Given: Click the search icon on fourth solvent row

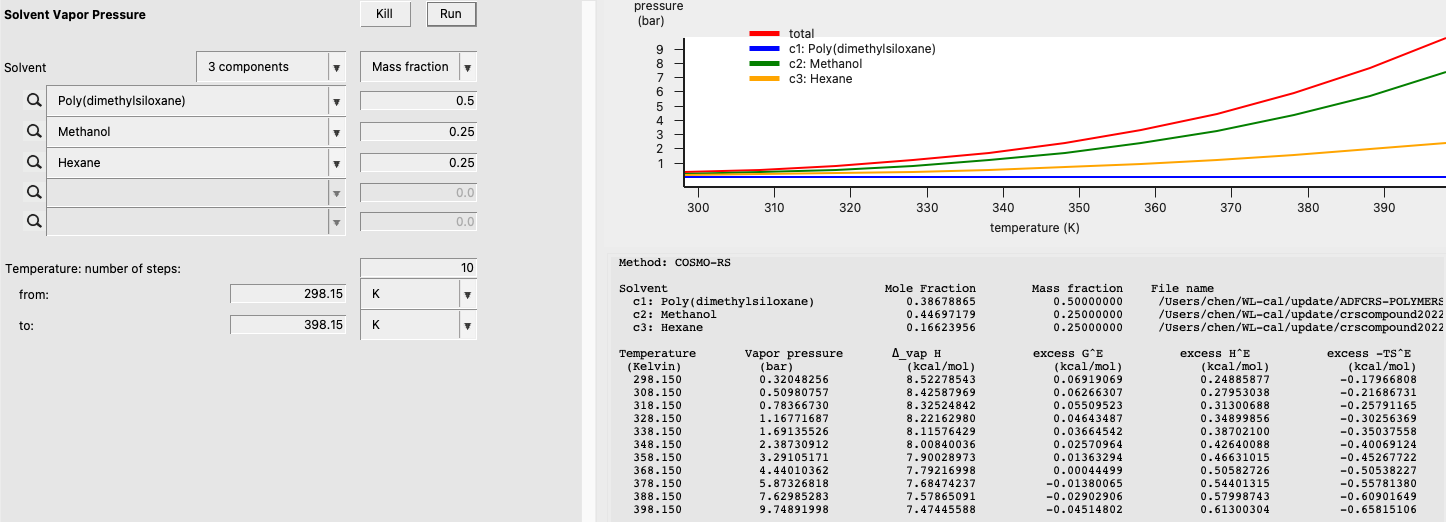Looking at the screenshot, I should [33, 192].
